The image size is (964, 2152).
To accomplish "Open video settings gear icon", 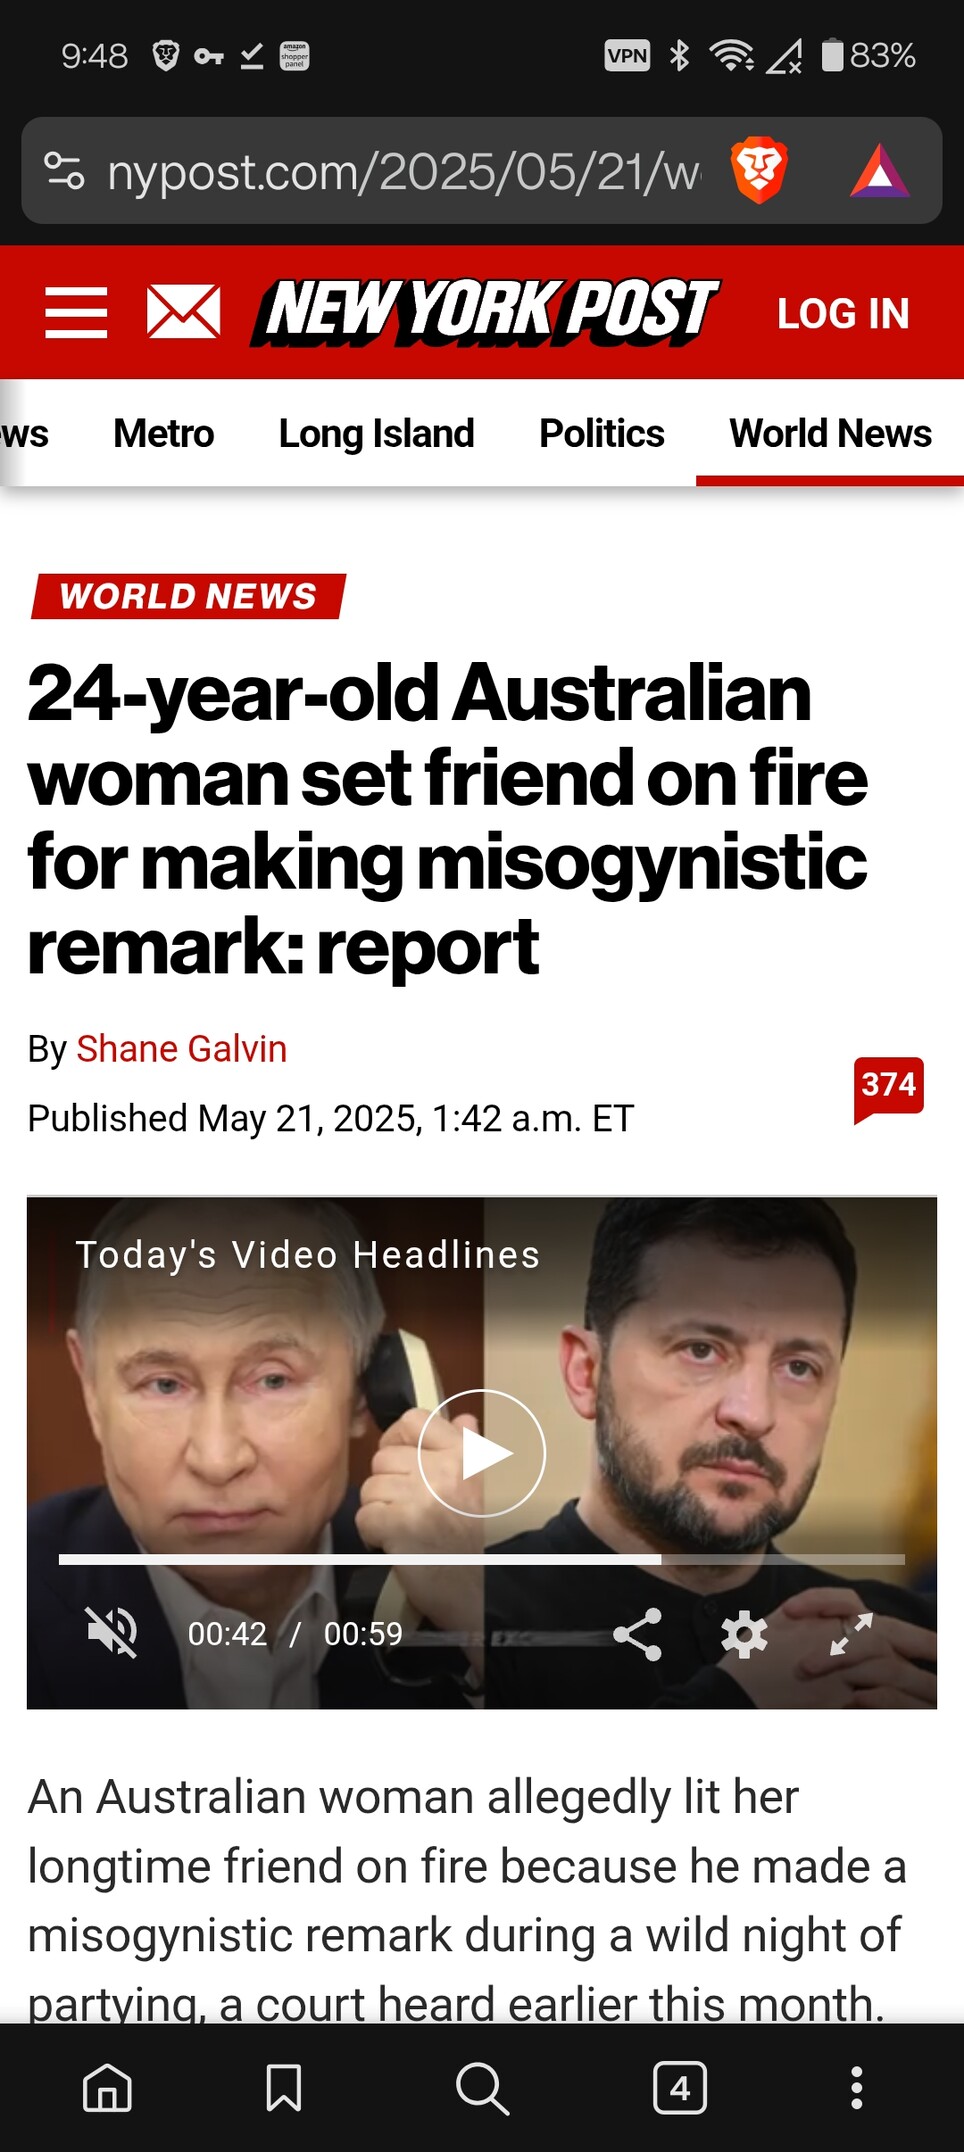I will (x=744, y=1634).
